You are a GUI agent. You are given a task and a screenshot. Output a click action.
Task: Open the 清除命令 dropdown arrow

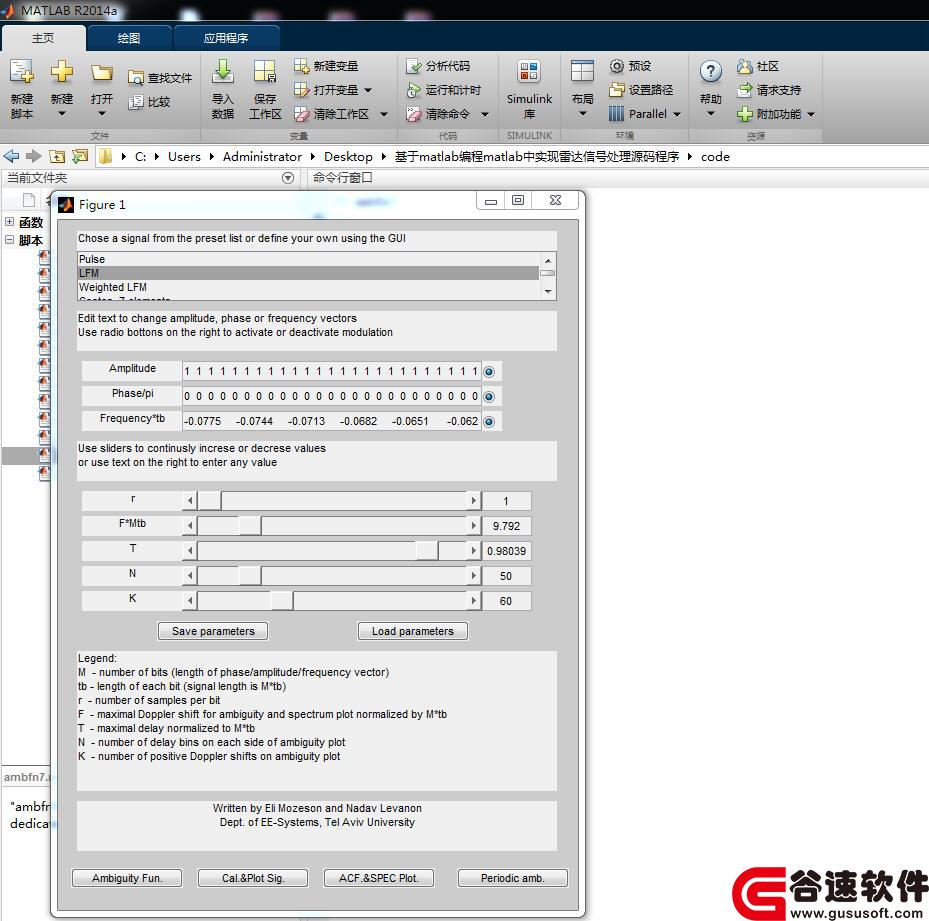point(485,114)
